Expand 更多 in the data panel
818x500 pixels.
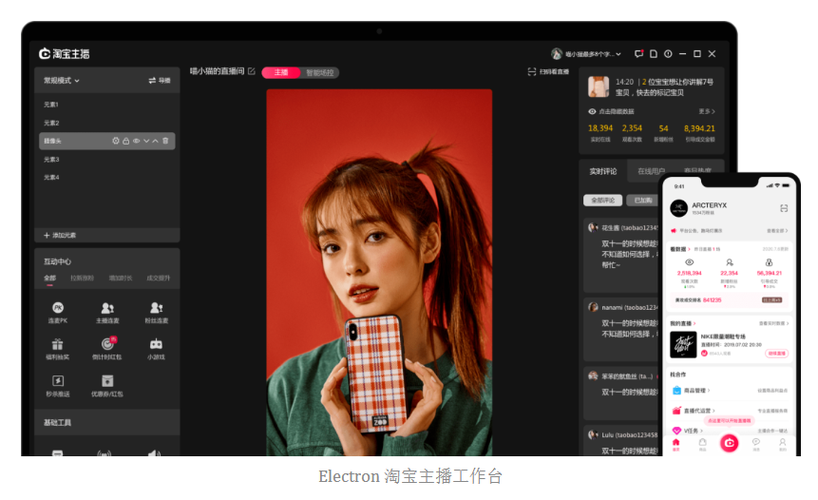coord(706,111)
